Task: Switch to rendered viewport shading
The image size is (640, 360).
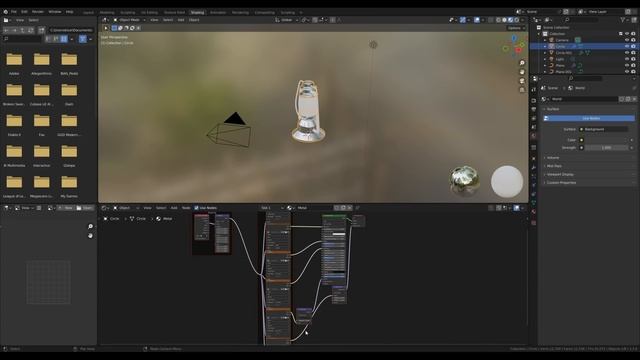Action: click(x=517, y=20)
